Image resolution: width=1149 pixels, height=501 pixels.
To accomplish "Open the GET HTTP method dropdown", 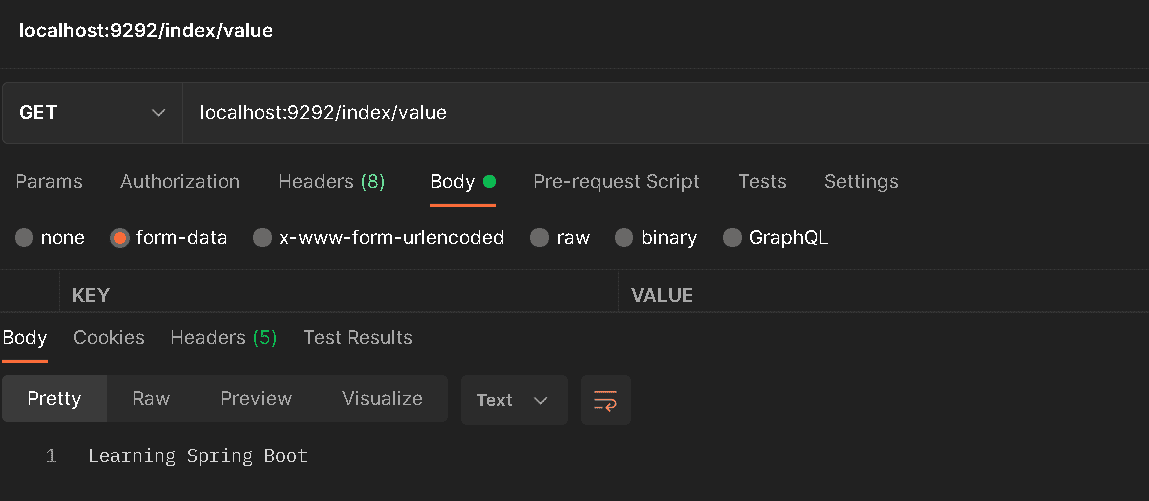I will click(x=92, y=113).
